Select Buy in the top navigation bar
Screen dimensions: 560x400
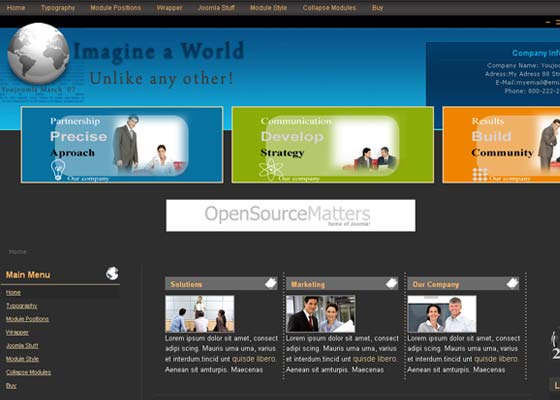[x=377, y=8]
